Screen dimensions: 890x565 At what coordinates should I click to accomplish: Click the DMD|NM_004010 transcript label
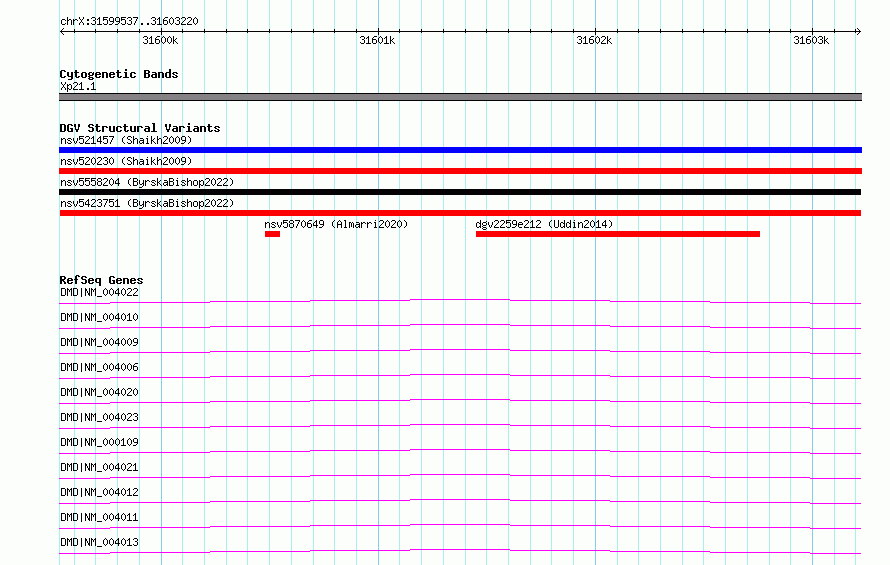99,317
